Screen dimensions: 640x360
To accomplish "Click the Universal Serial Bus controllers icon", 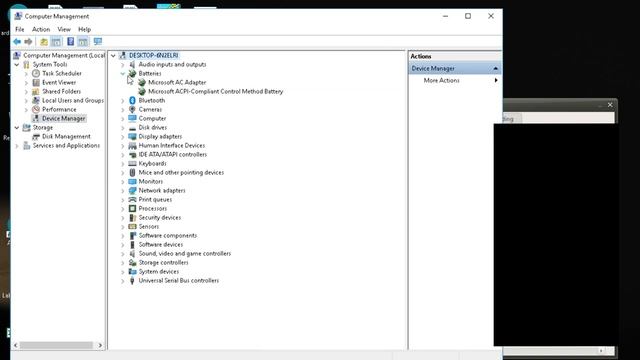I will (132, 280).
